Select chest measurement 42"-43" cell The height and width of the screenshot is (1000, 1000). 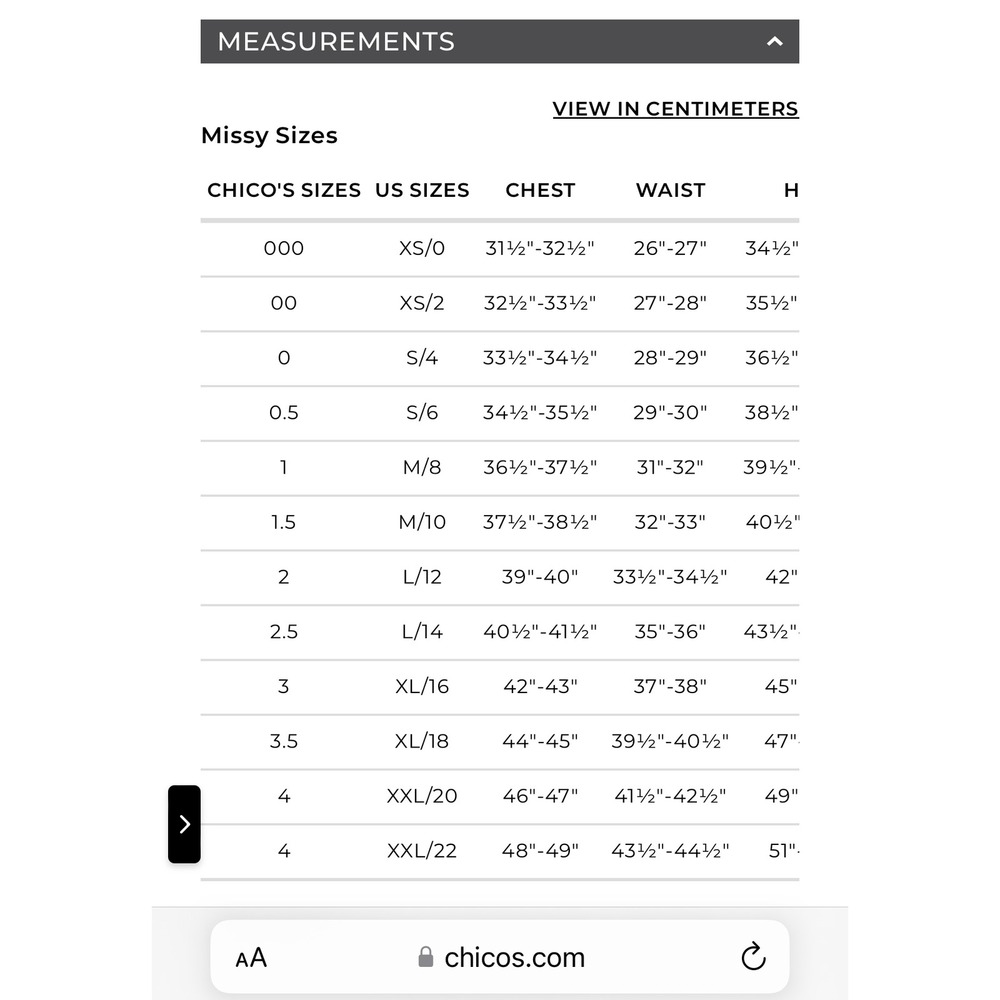(540, 687)
